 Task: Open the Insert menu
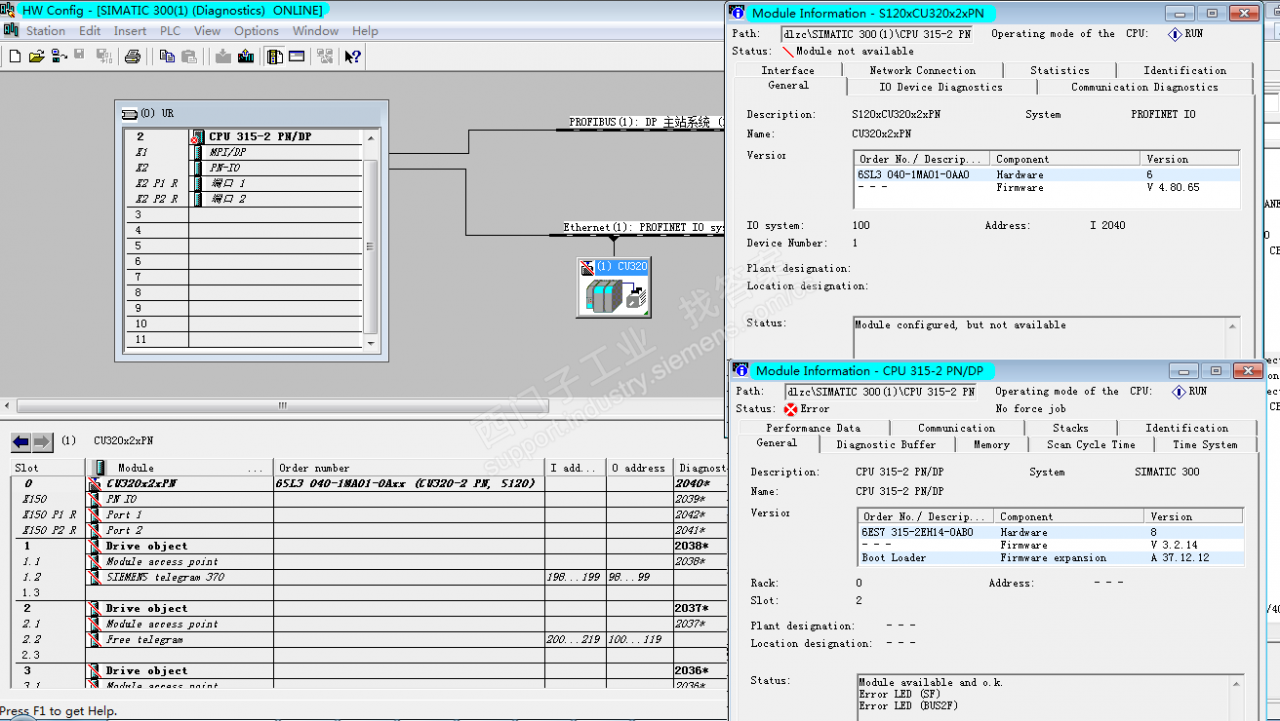tap(130, 31)
